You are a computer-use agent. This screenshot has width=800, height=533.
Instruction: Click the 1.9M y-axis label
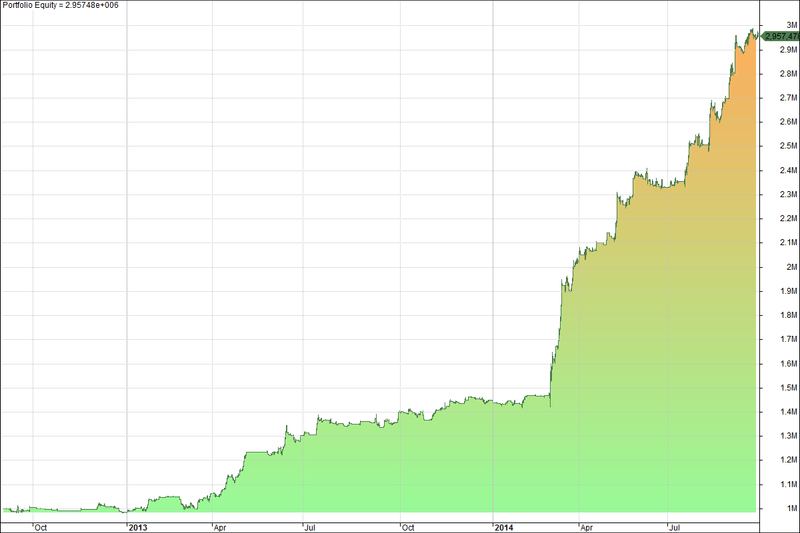[789, 291]
